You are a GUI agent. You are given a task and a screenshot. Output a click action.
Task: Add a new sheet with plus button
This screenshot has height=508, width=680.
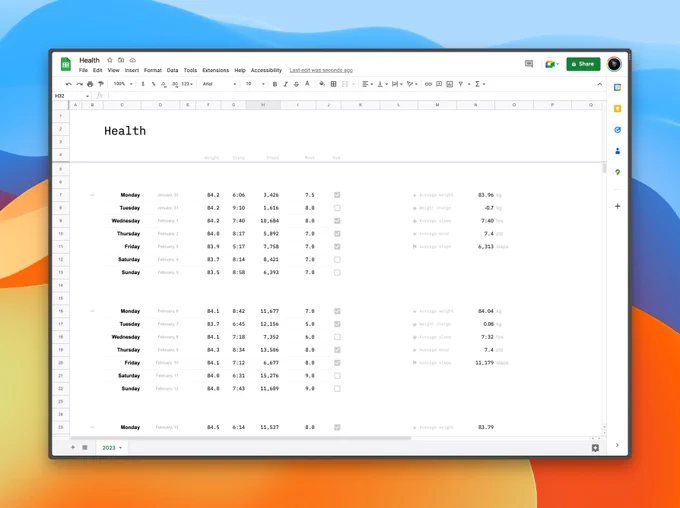(x=73, y=447)
